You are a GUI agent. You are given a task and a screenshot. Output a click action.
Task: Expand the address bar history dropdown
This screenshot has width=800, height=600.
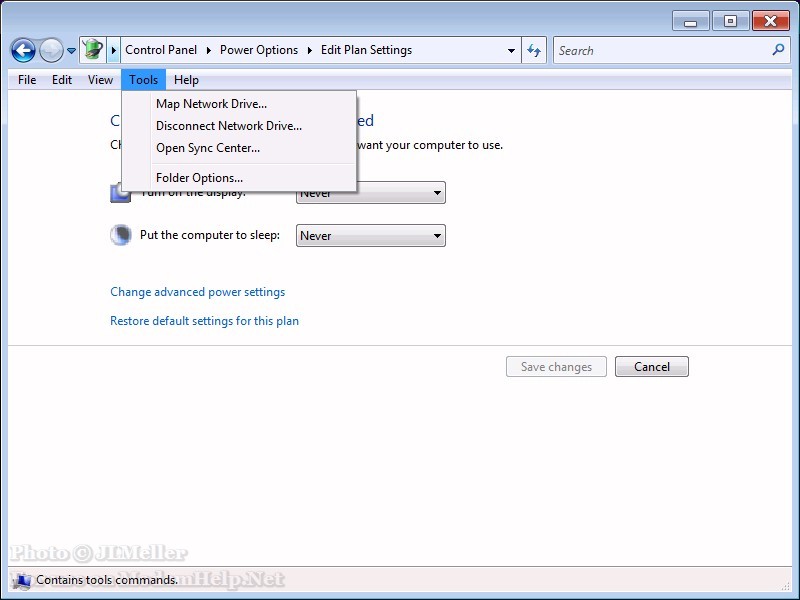[512, 50]
